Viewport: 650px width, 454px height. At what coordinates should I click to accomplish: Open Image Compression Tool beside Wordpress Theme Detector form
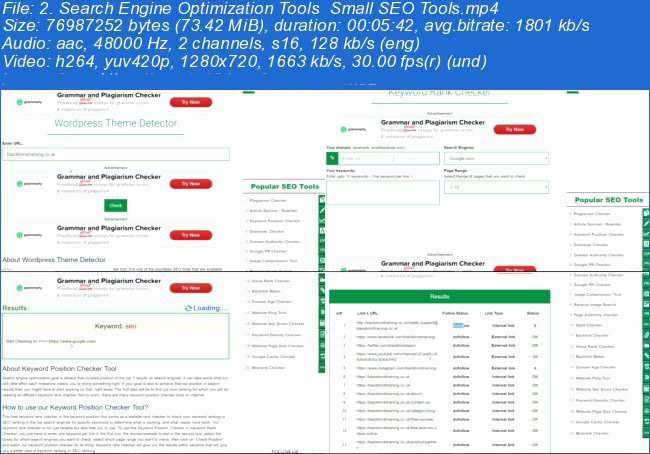pyautogui.click(x=273, y=261)
